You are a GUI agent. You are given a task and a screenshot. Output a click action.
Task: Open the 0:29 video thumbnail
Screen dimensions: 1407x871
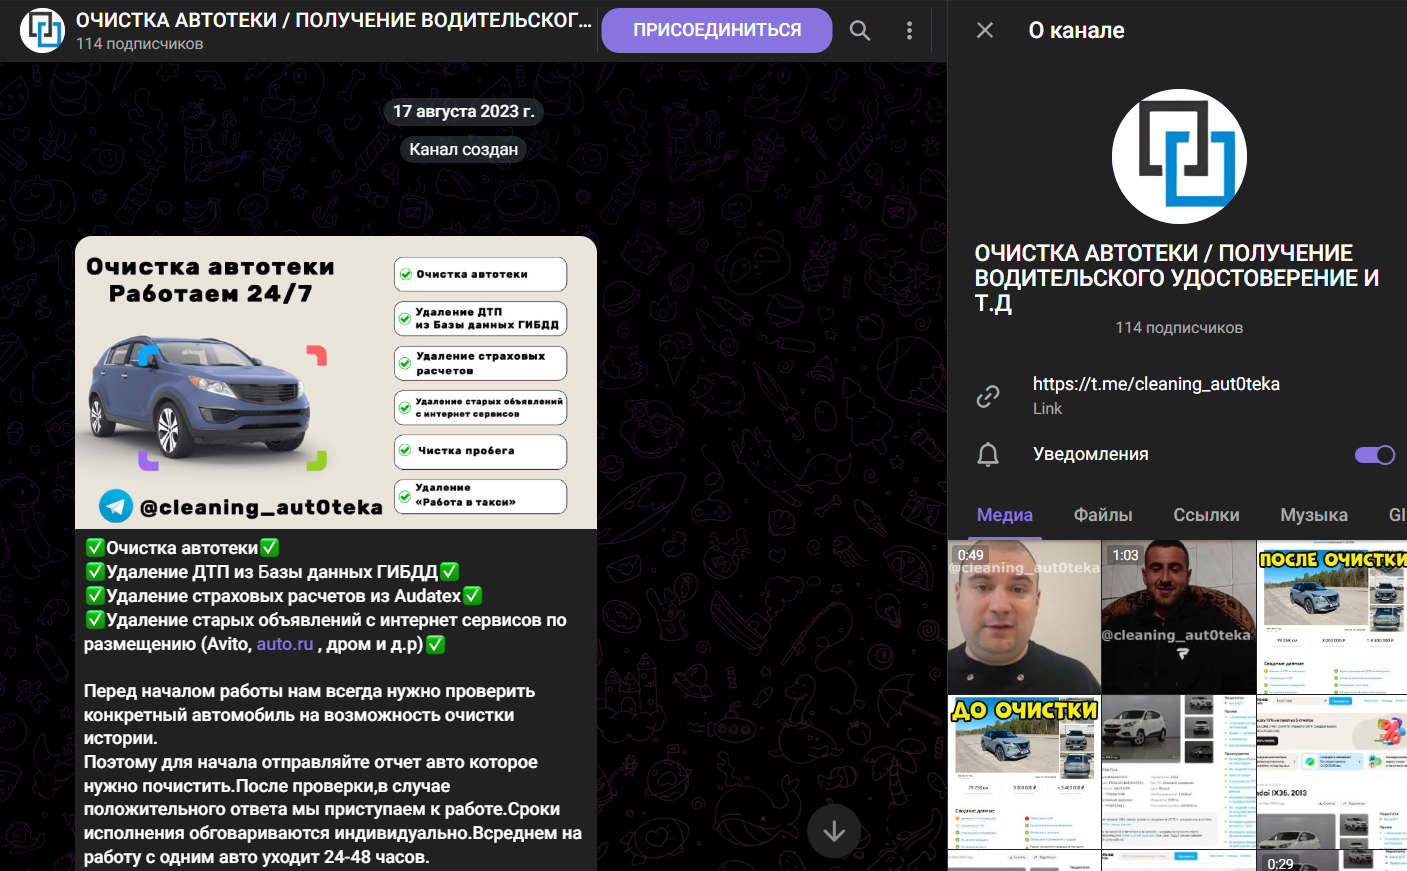point(1332,860)
